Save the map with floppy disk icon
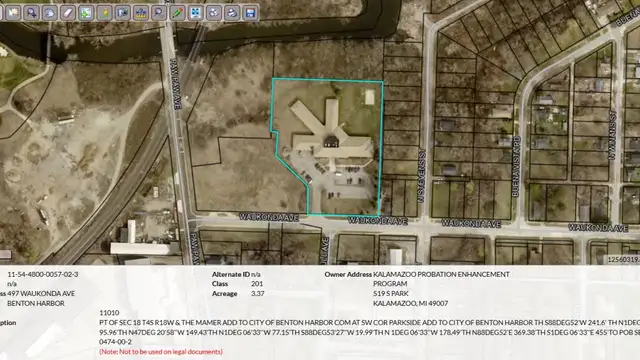This screenshot has width=640, height=360. (250, 13)
